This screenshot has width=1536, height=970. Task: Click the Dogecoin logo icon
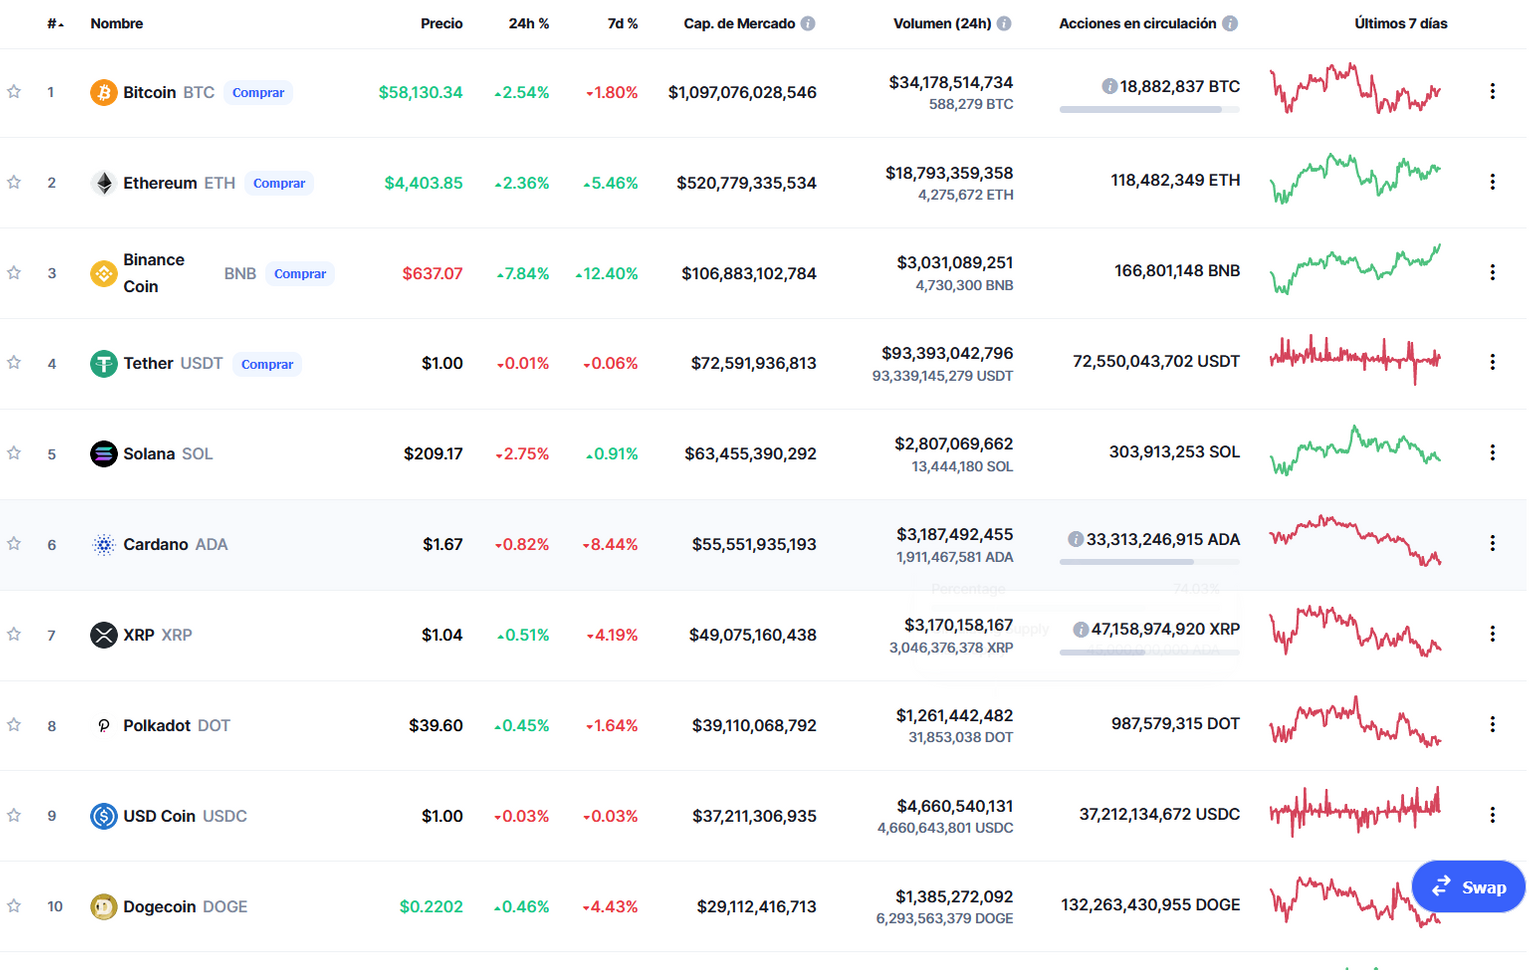104,907
